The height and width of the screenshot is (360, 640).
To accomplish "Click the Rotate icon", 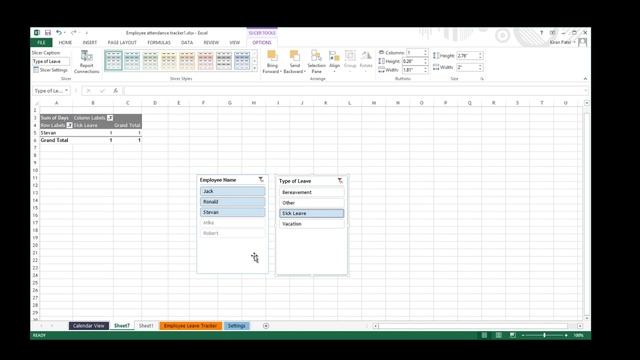I will [366, 56].
